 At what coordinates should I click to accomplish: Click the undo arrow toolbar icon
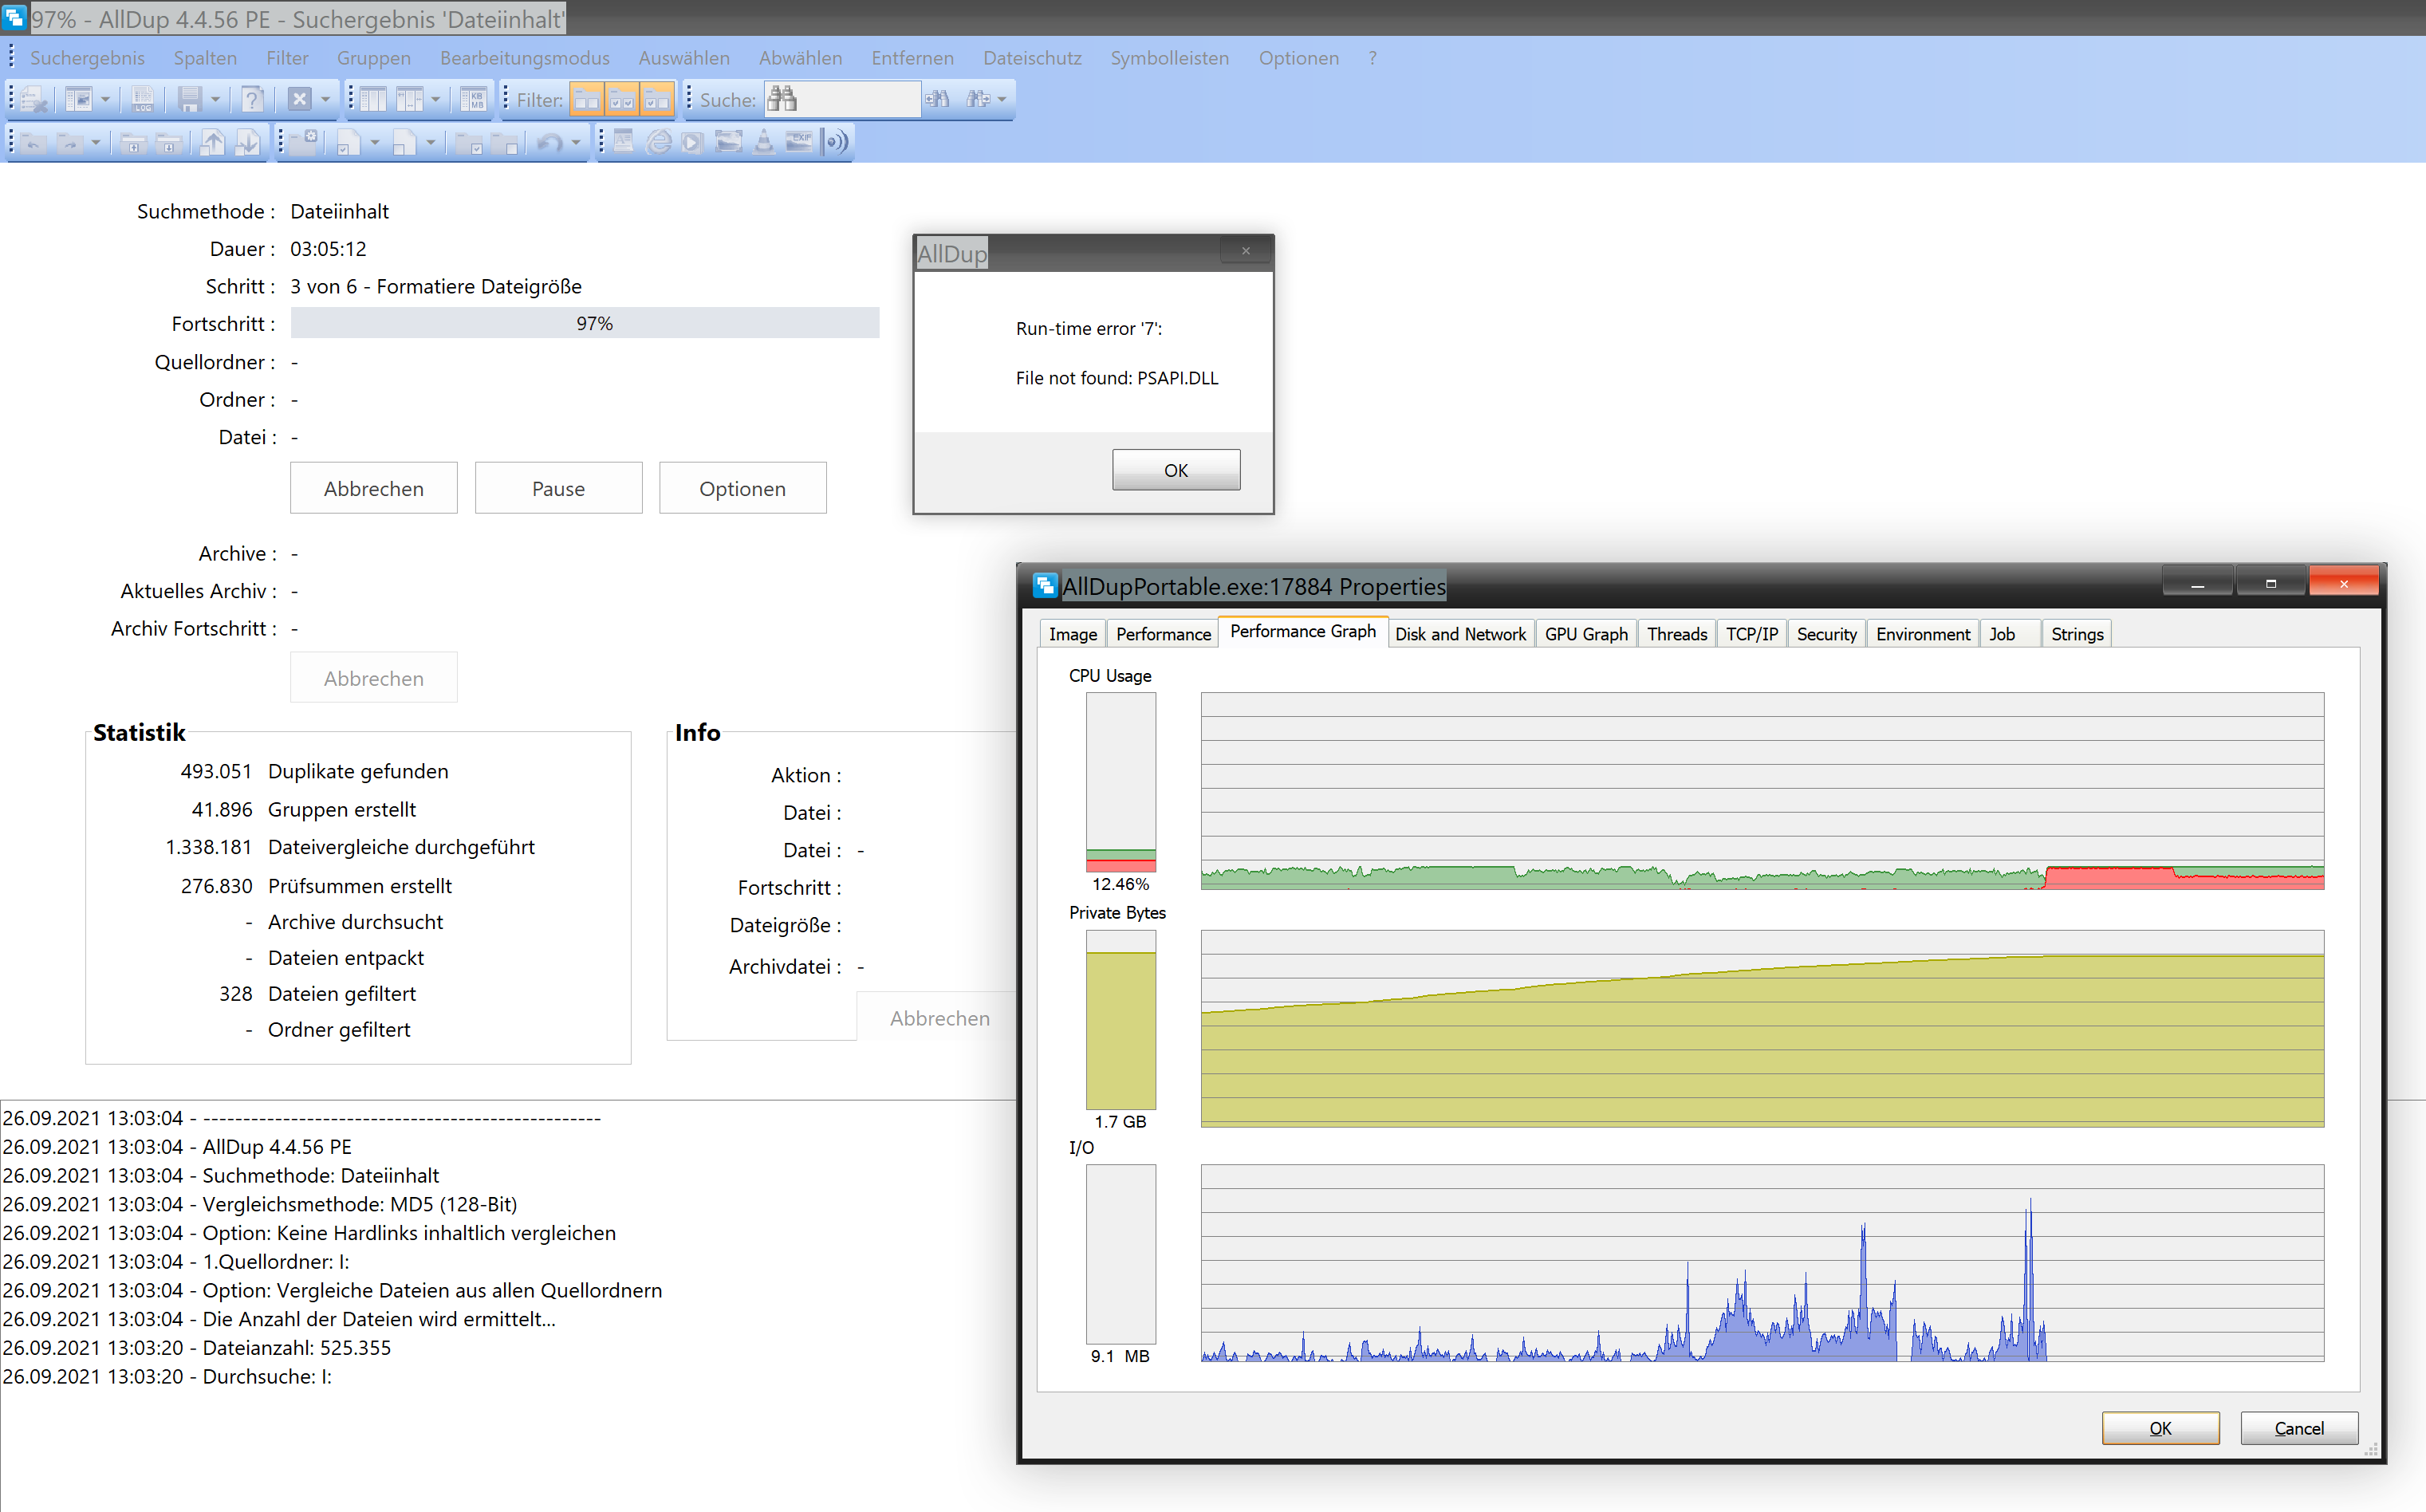[549, 142]
